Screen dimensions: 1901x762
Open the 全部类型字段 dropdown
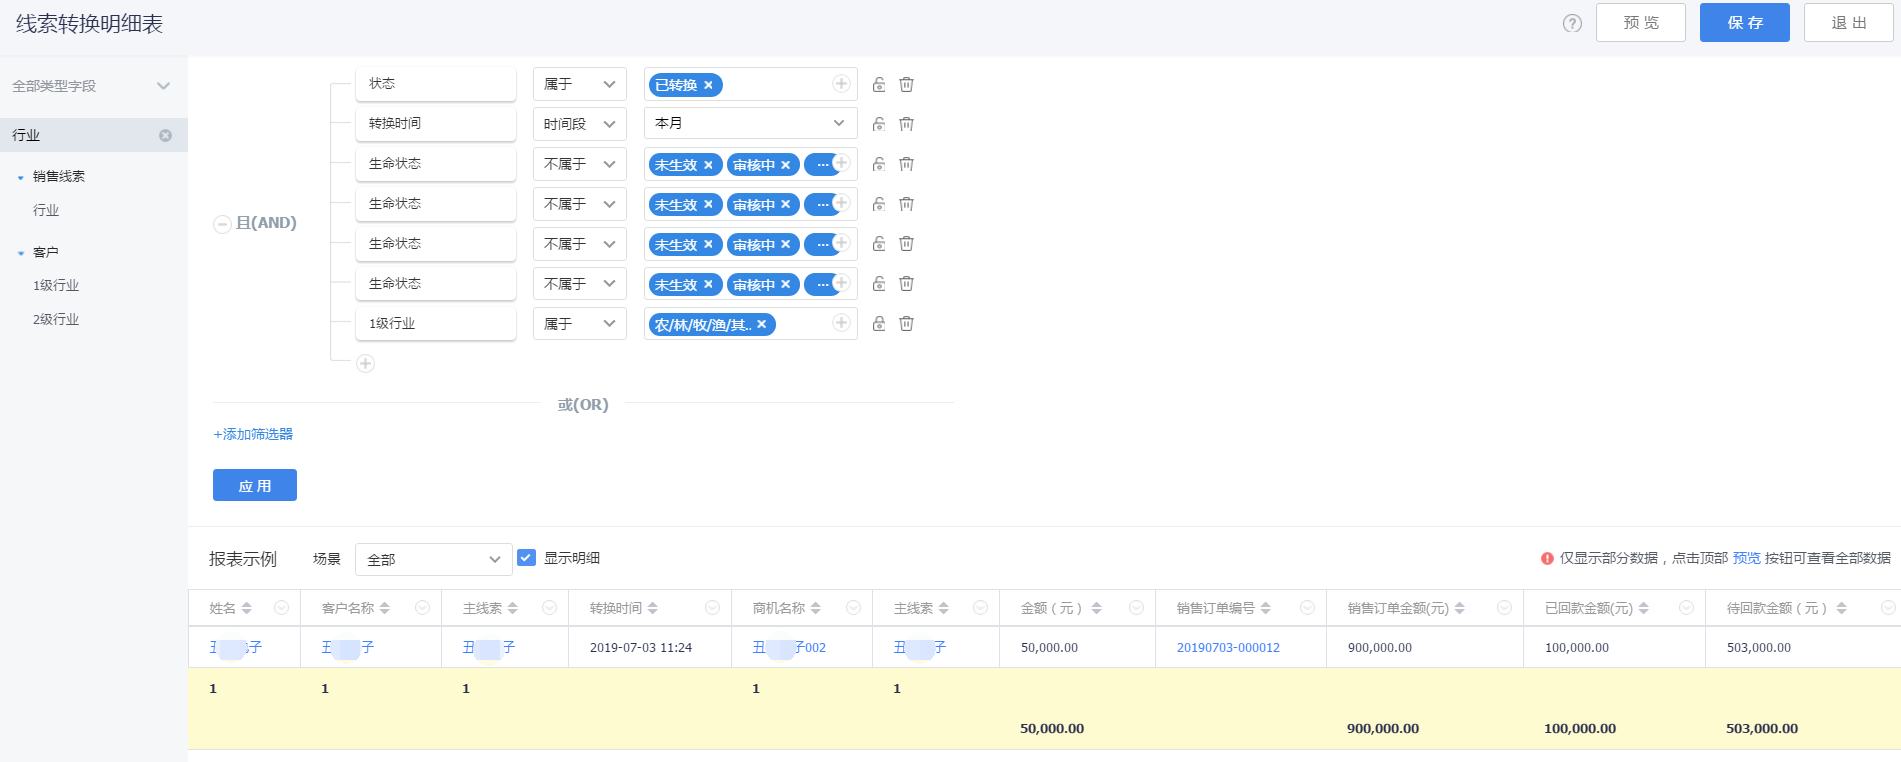tap(93, 86)
